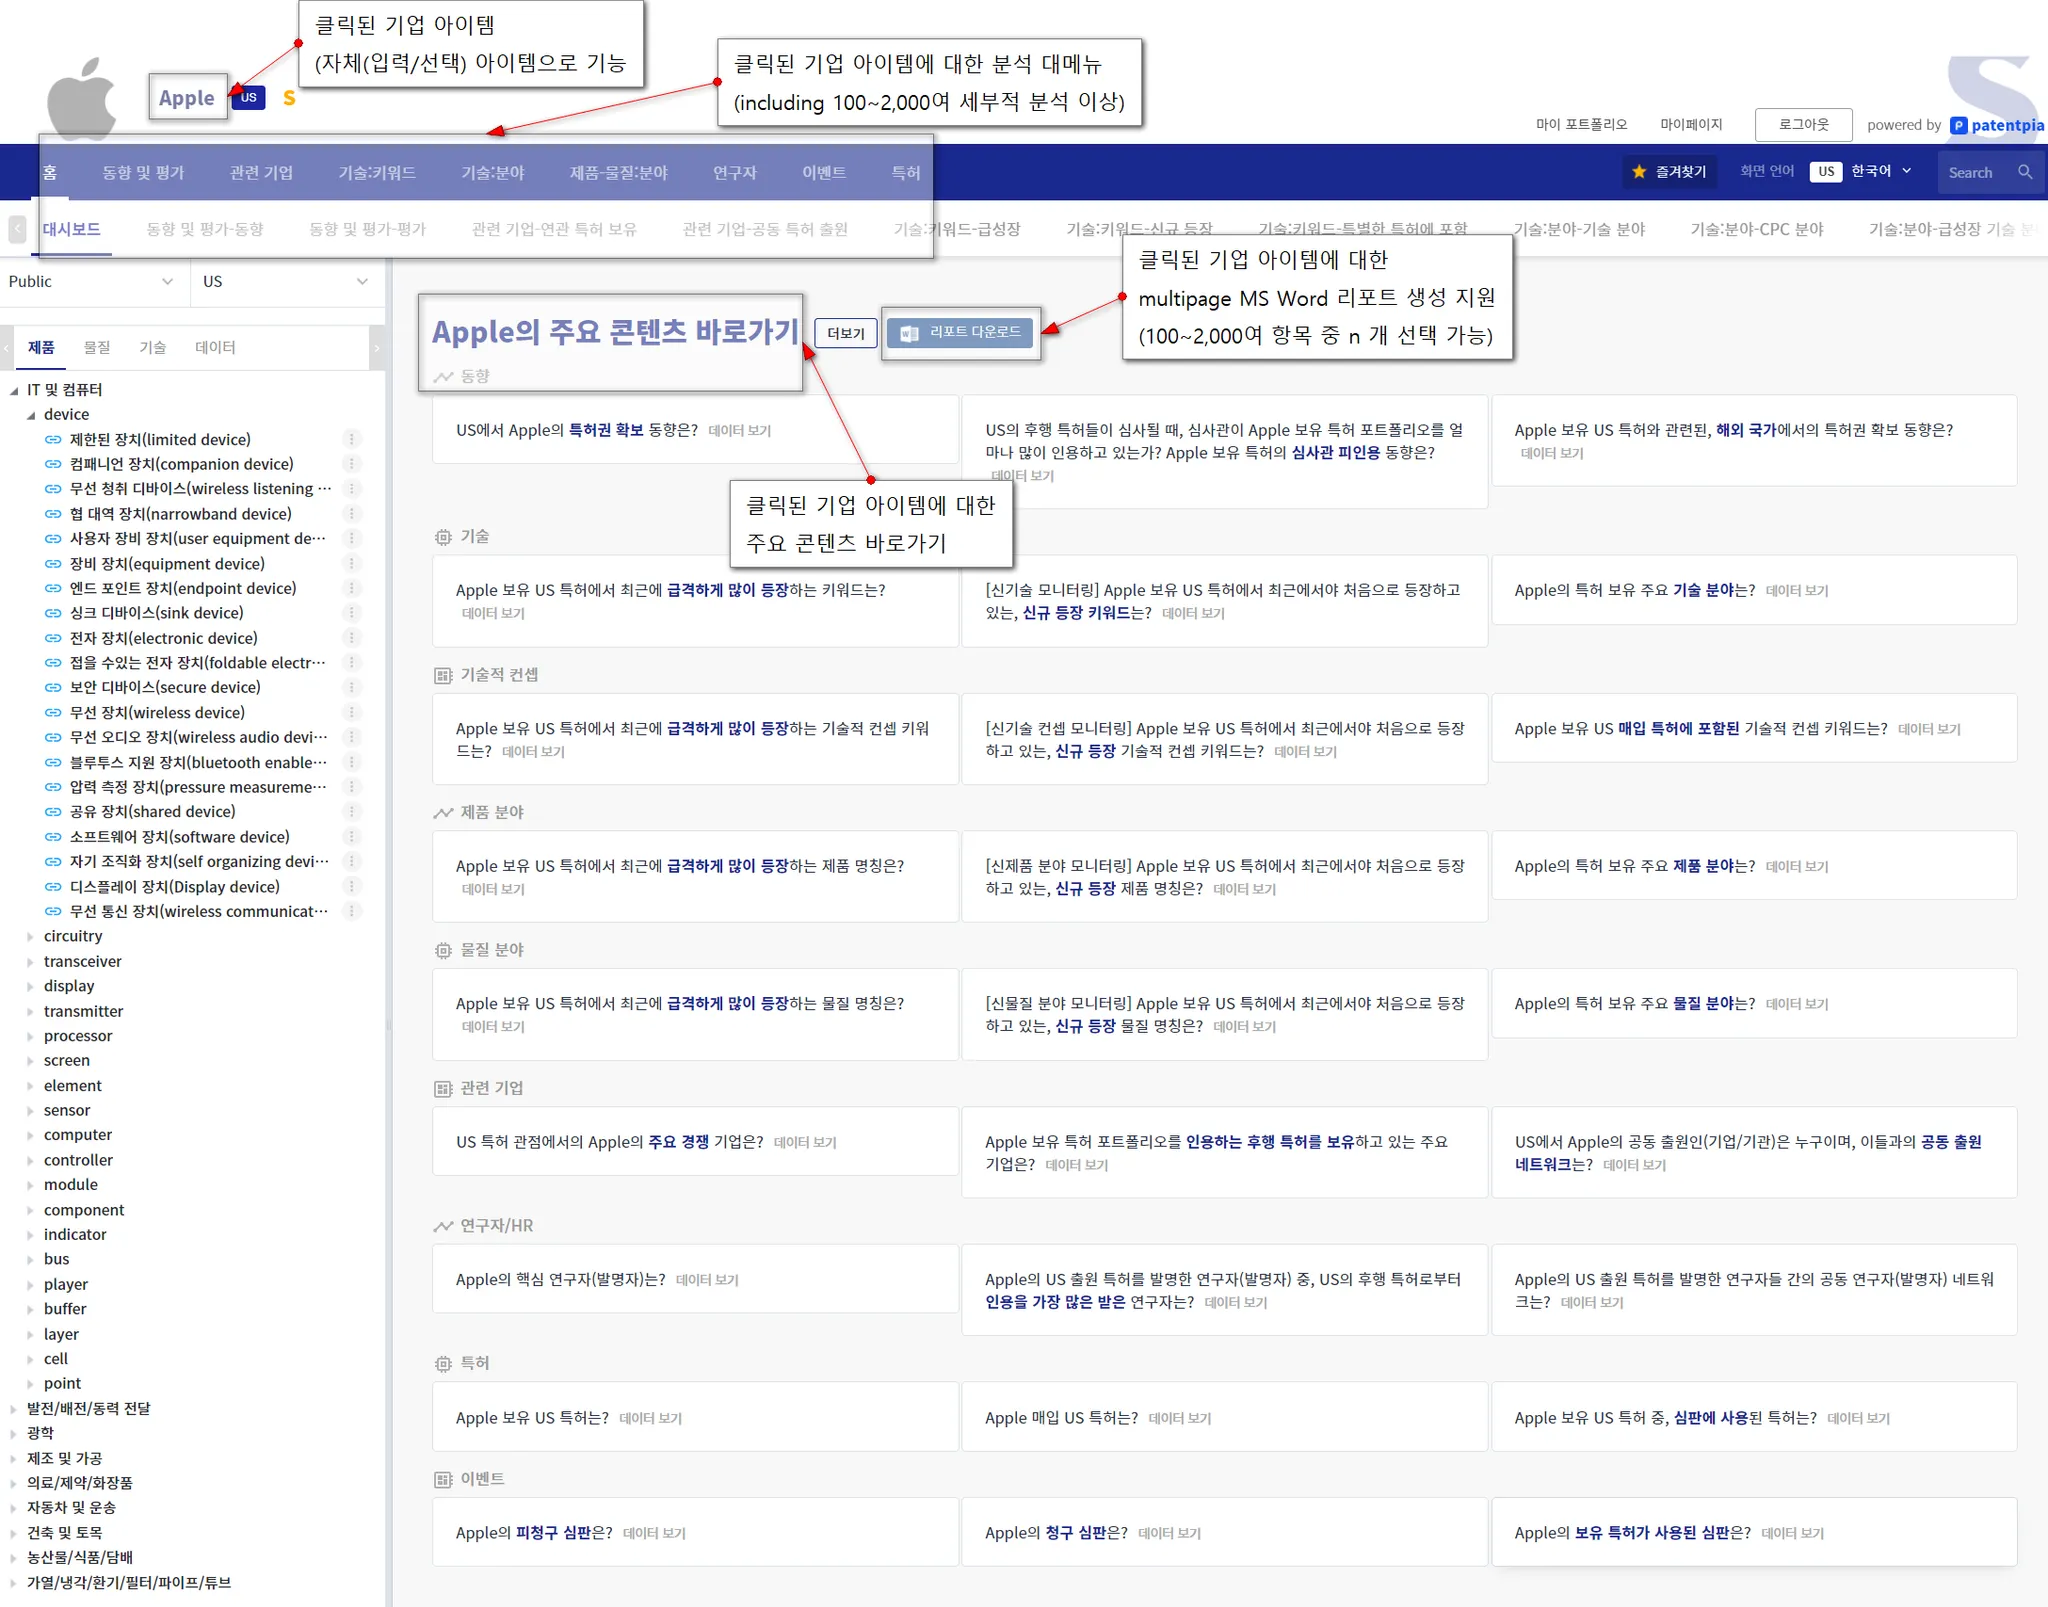Screen dimensions: 2048x1607
Task: Click the search magnifier icon
Action: point(2025,172)
